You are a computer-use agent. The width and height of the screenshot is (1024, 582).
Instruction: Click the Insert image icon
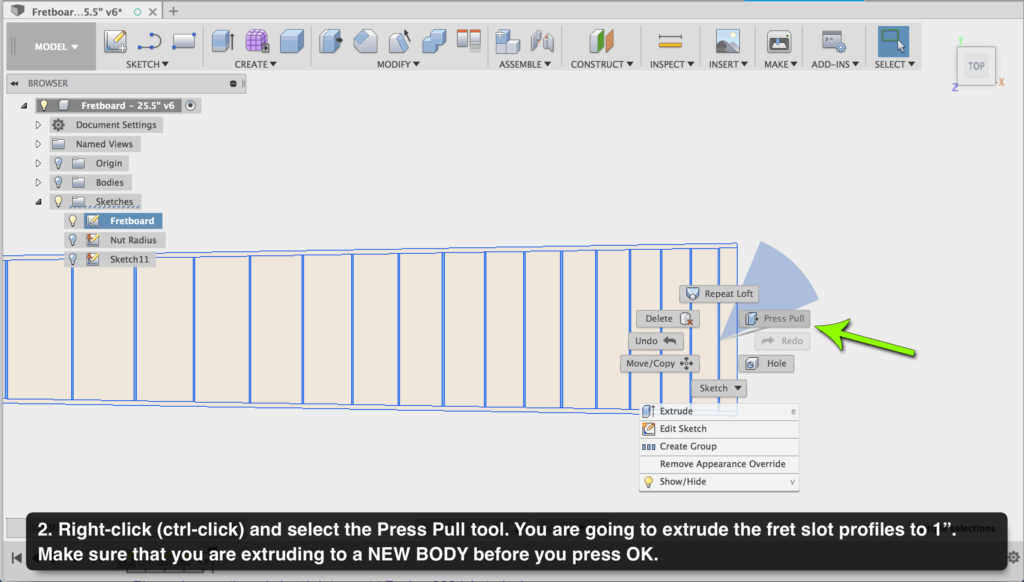click(x=728, y=42)
